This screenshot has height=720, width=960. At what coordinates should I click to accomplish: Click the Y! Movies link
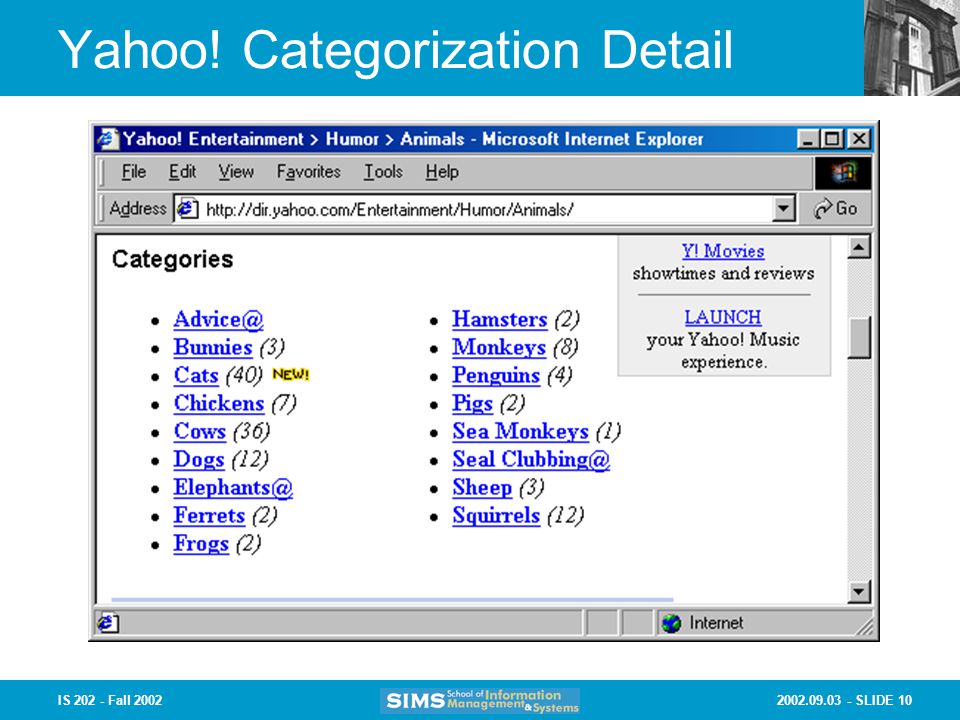point(723,251)
